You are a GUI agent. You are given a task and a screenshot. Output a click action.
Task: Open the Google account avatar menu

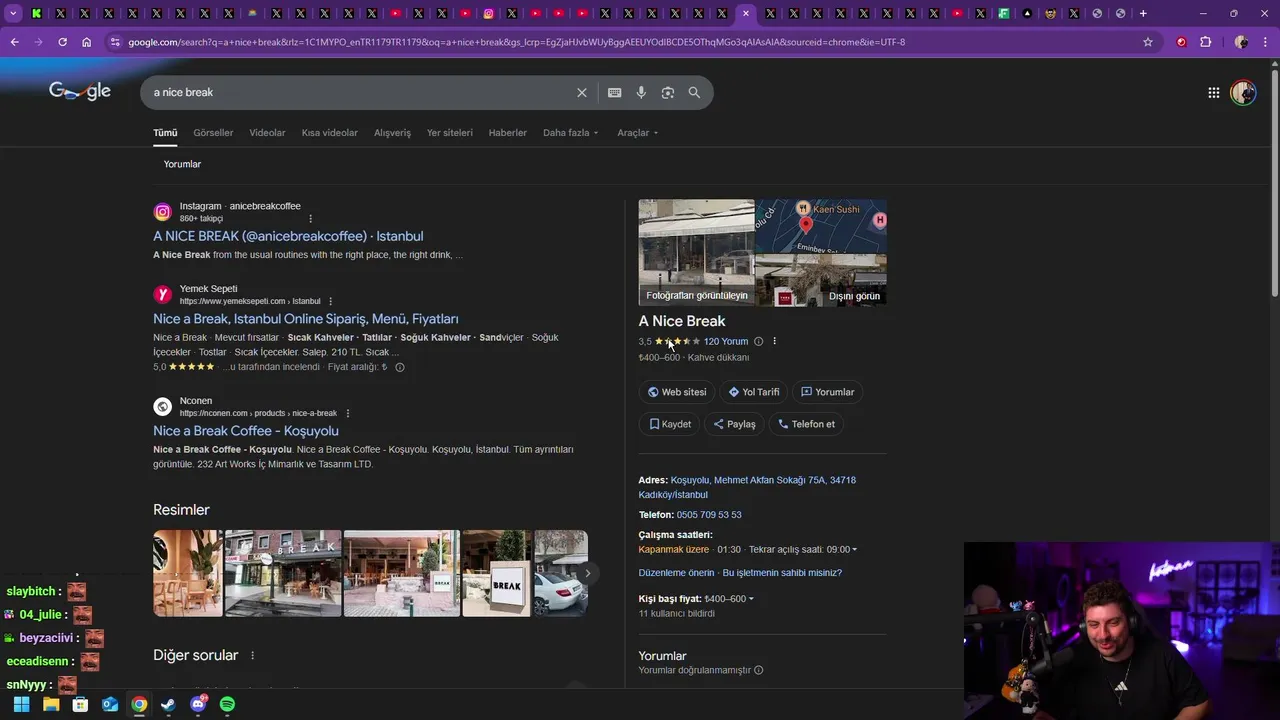tap(1243, 92)
